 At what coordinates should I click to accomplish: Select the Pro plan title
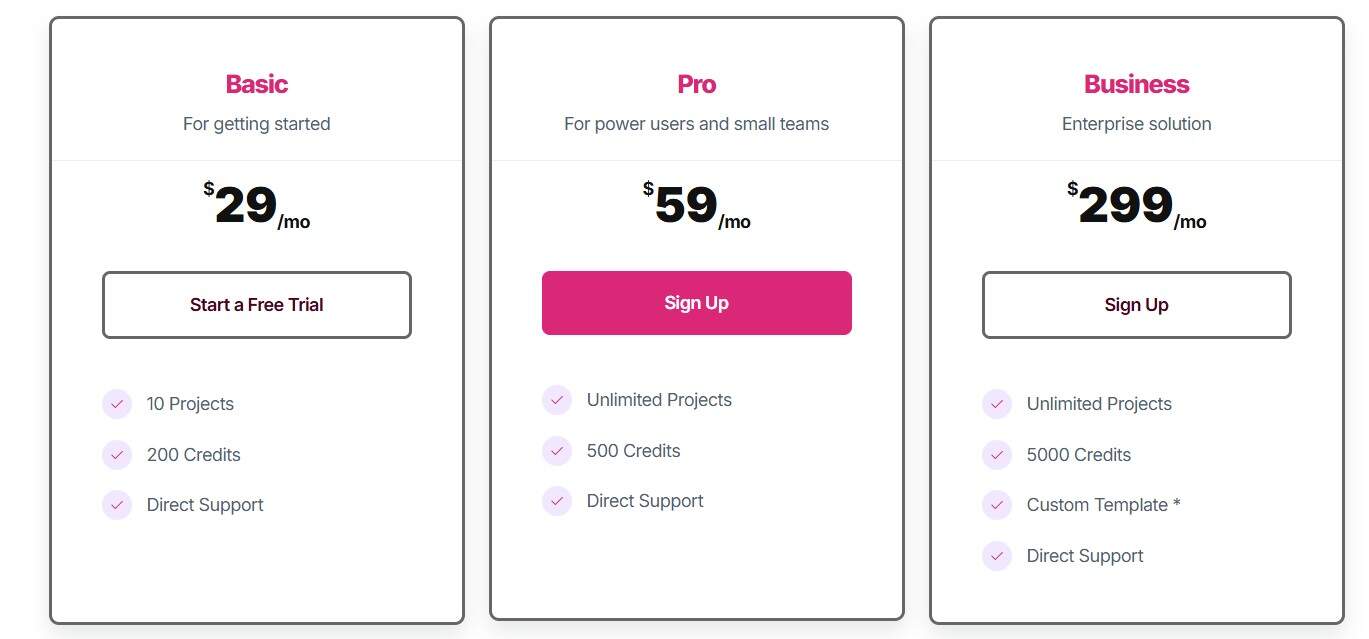696,84
